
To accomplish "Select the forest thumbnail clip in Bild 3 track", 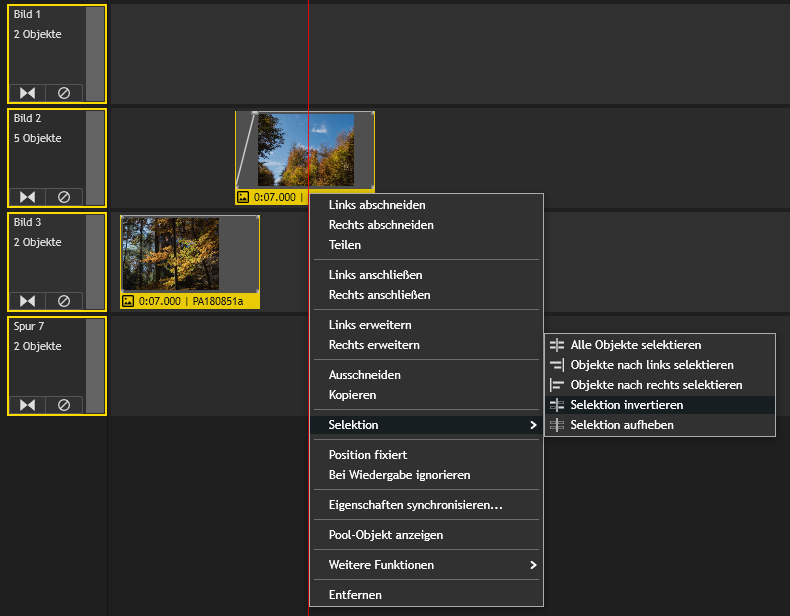I will coord(170,254).
